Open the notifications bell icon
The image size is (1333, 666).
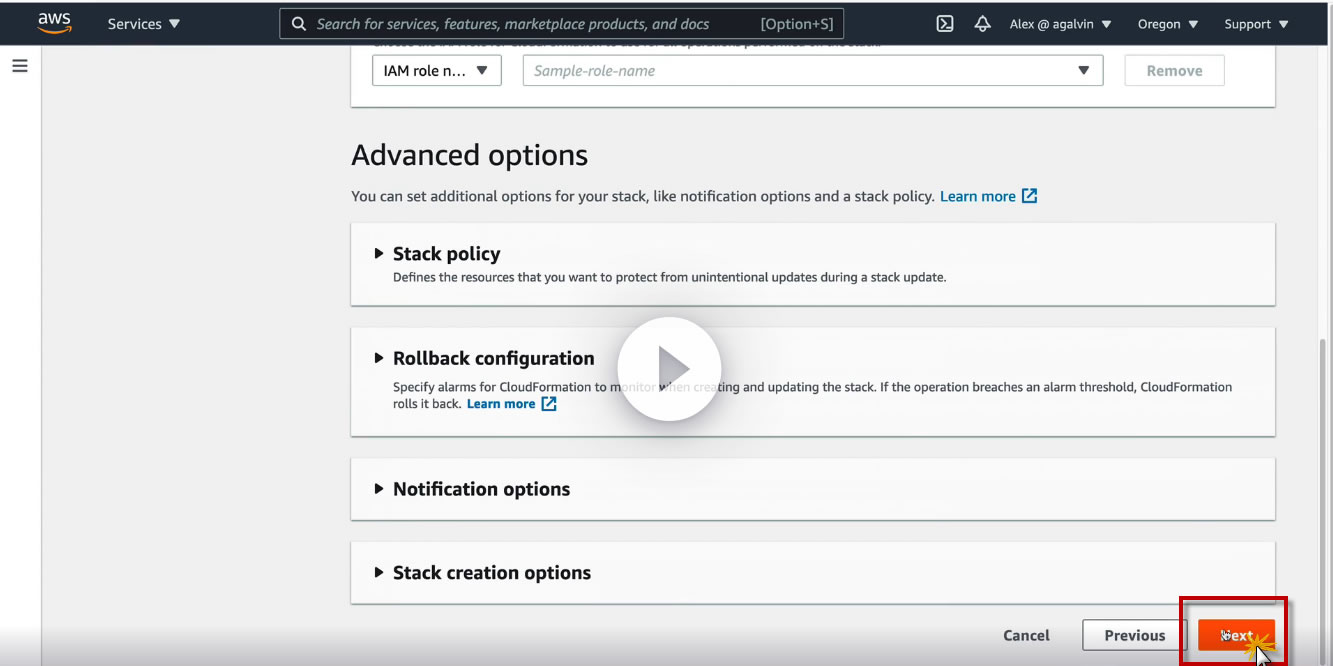[982, 24]
